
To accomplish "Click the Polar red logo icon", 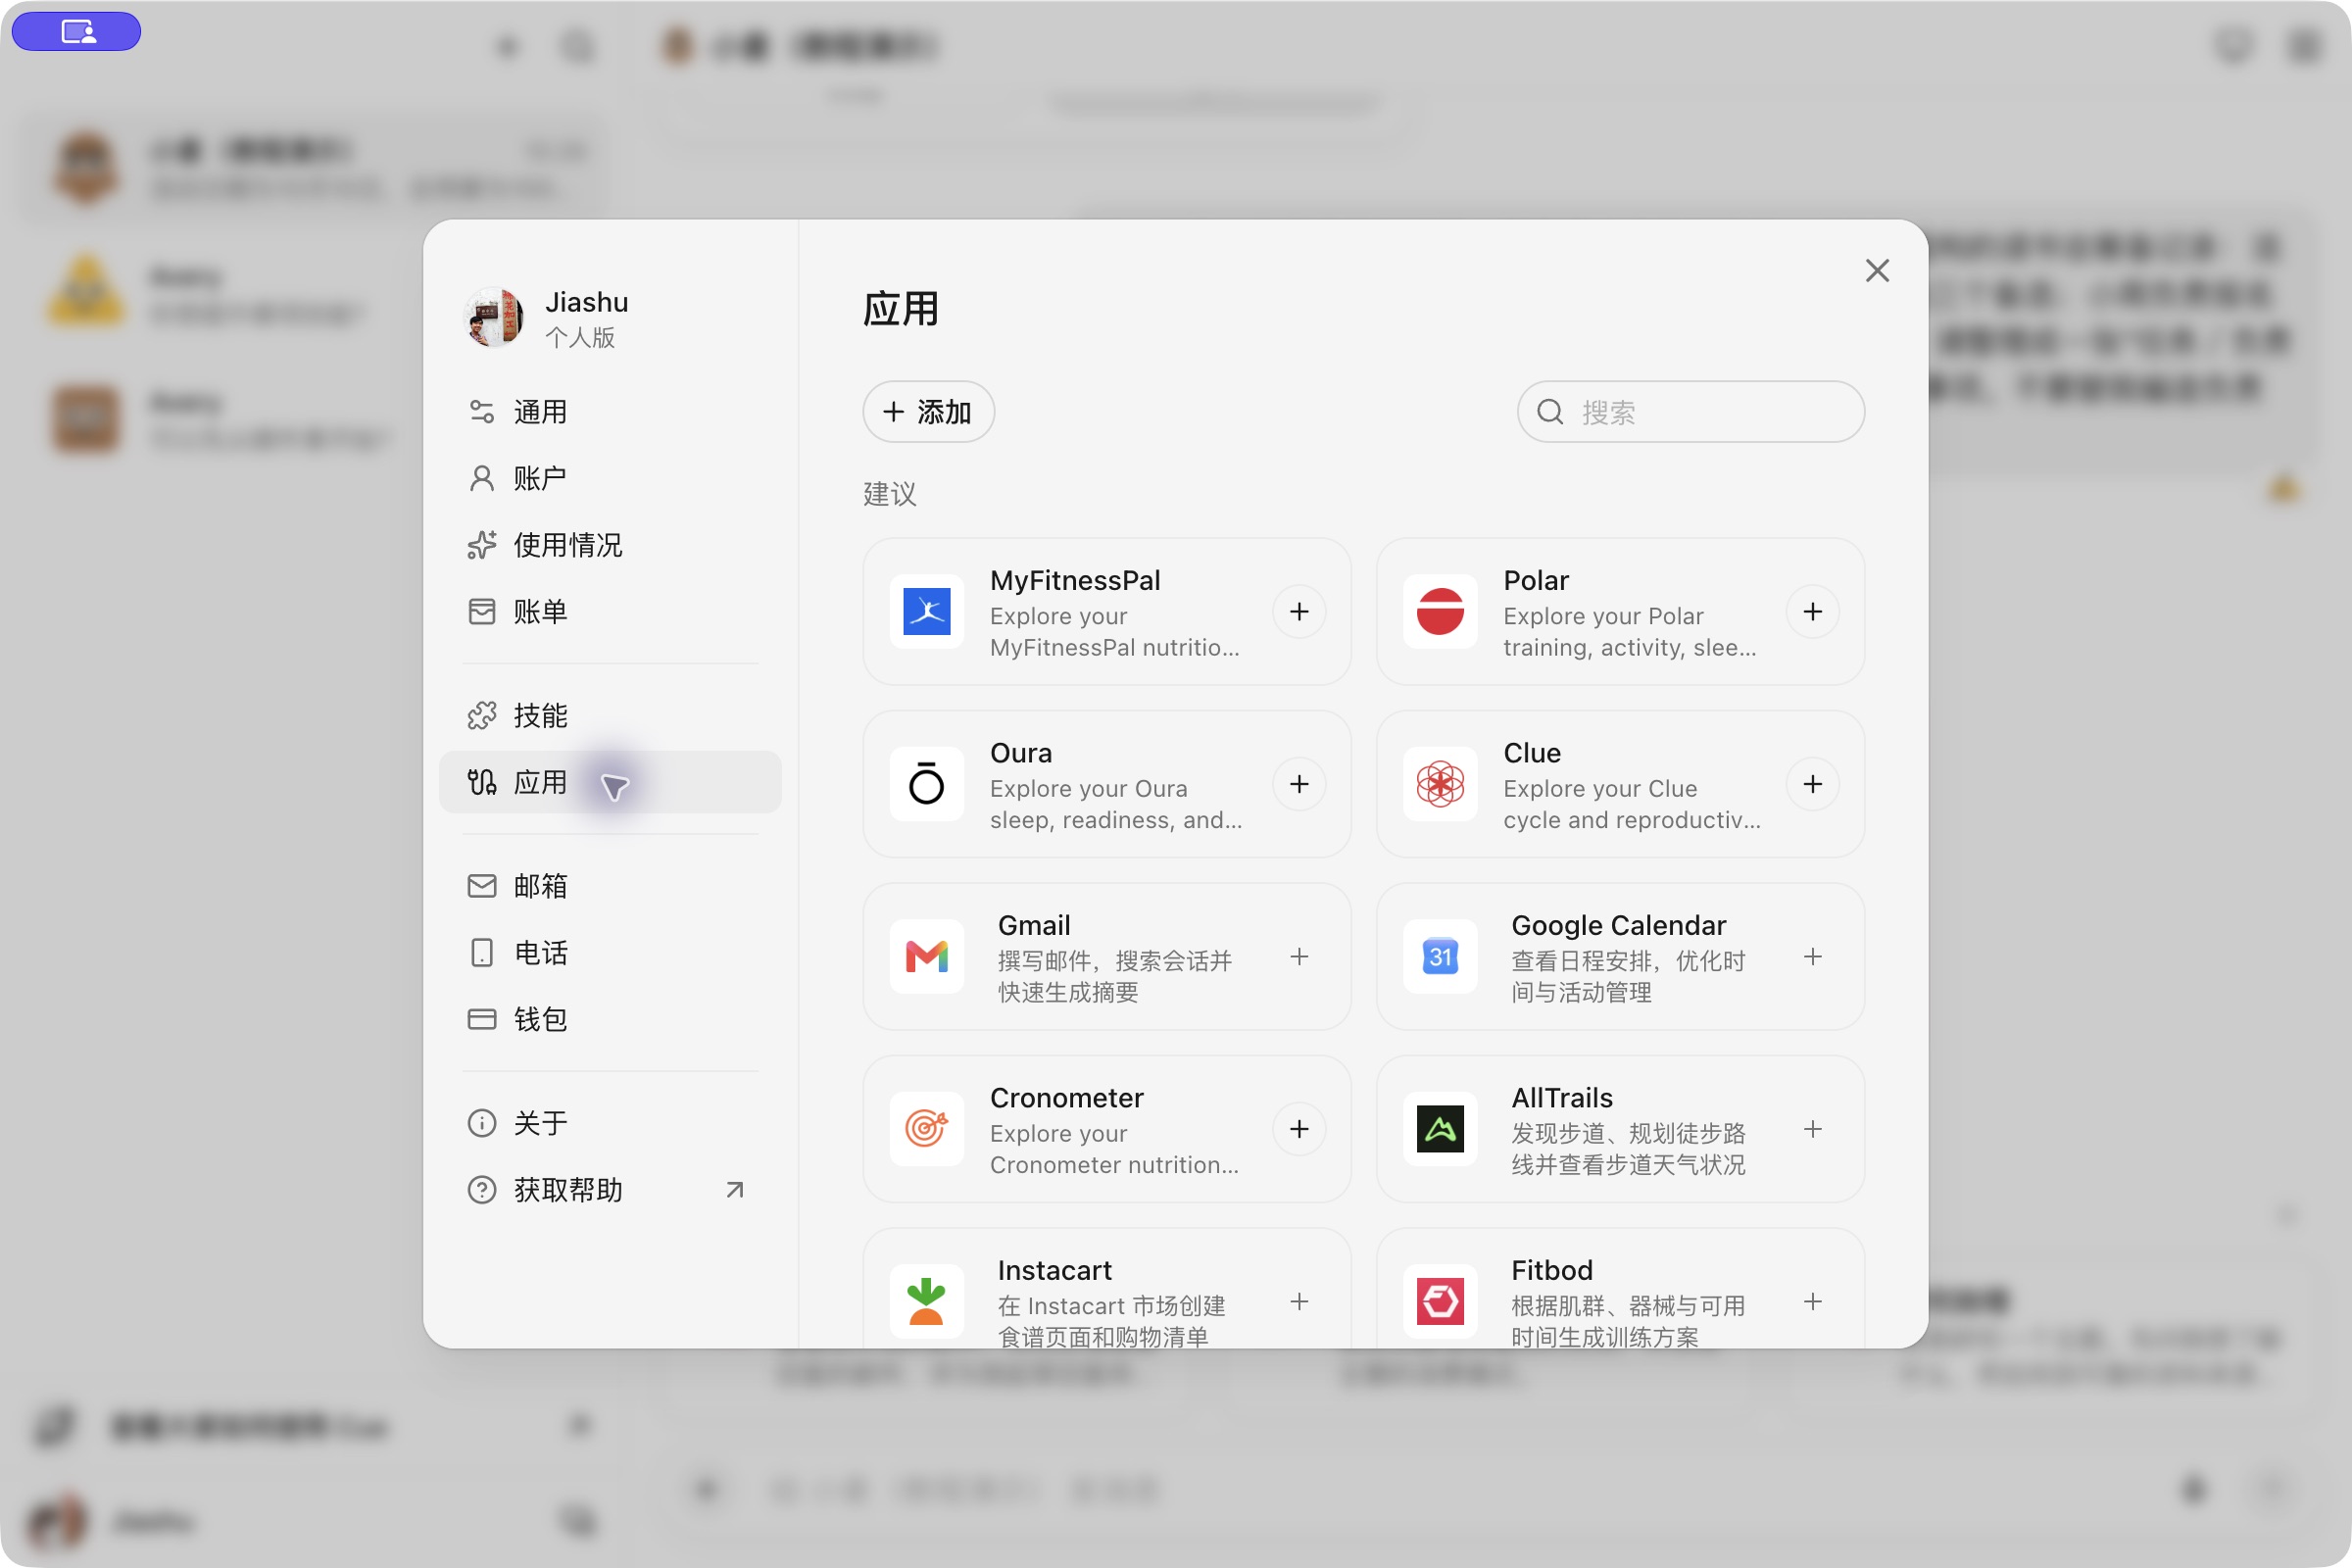I will click(x=1440, y=612).
